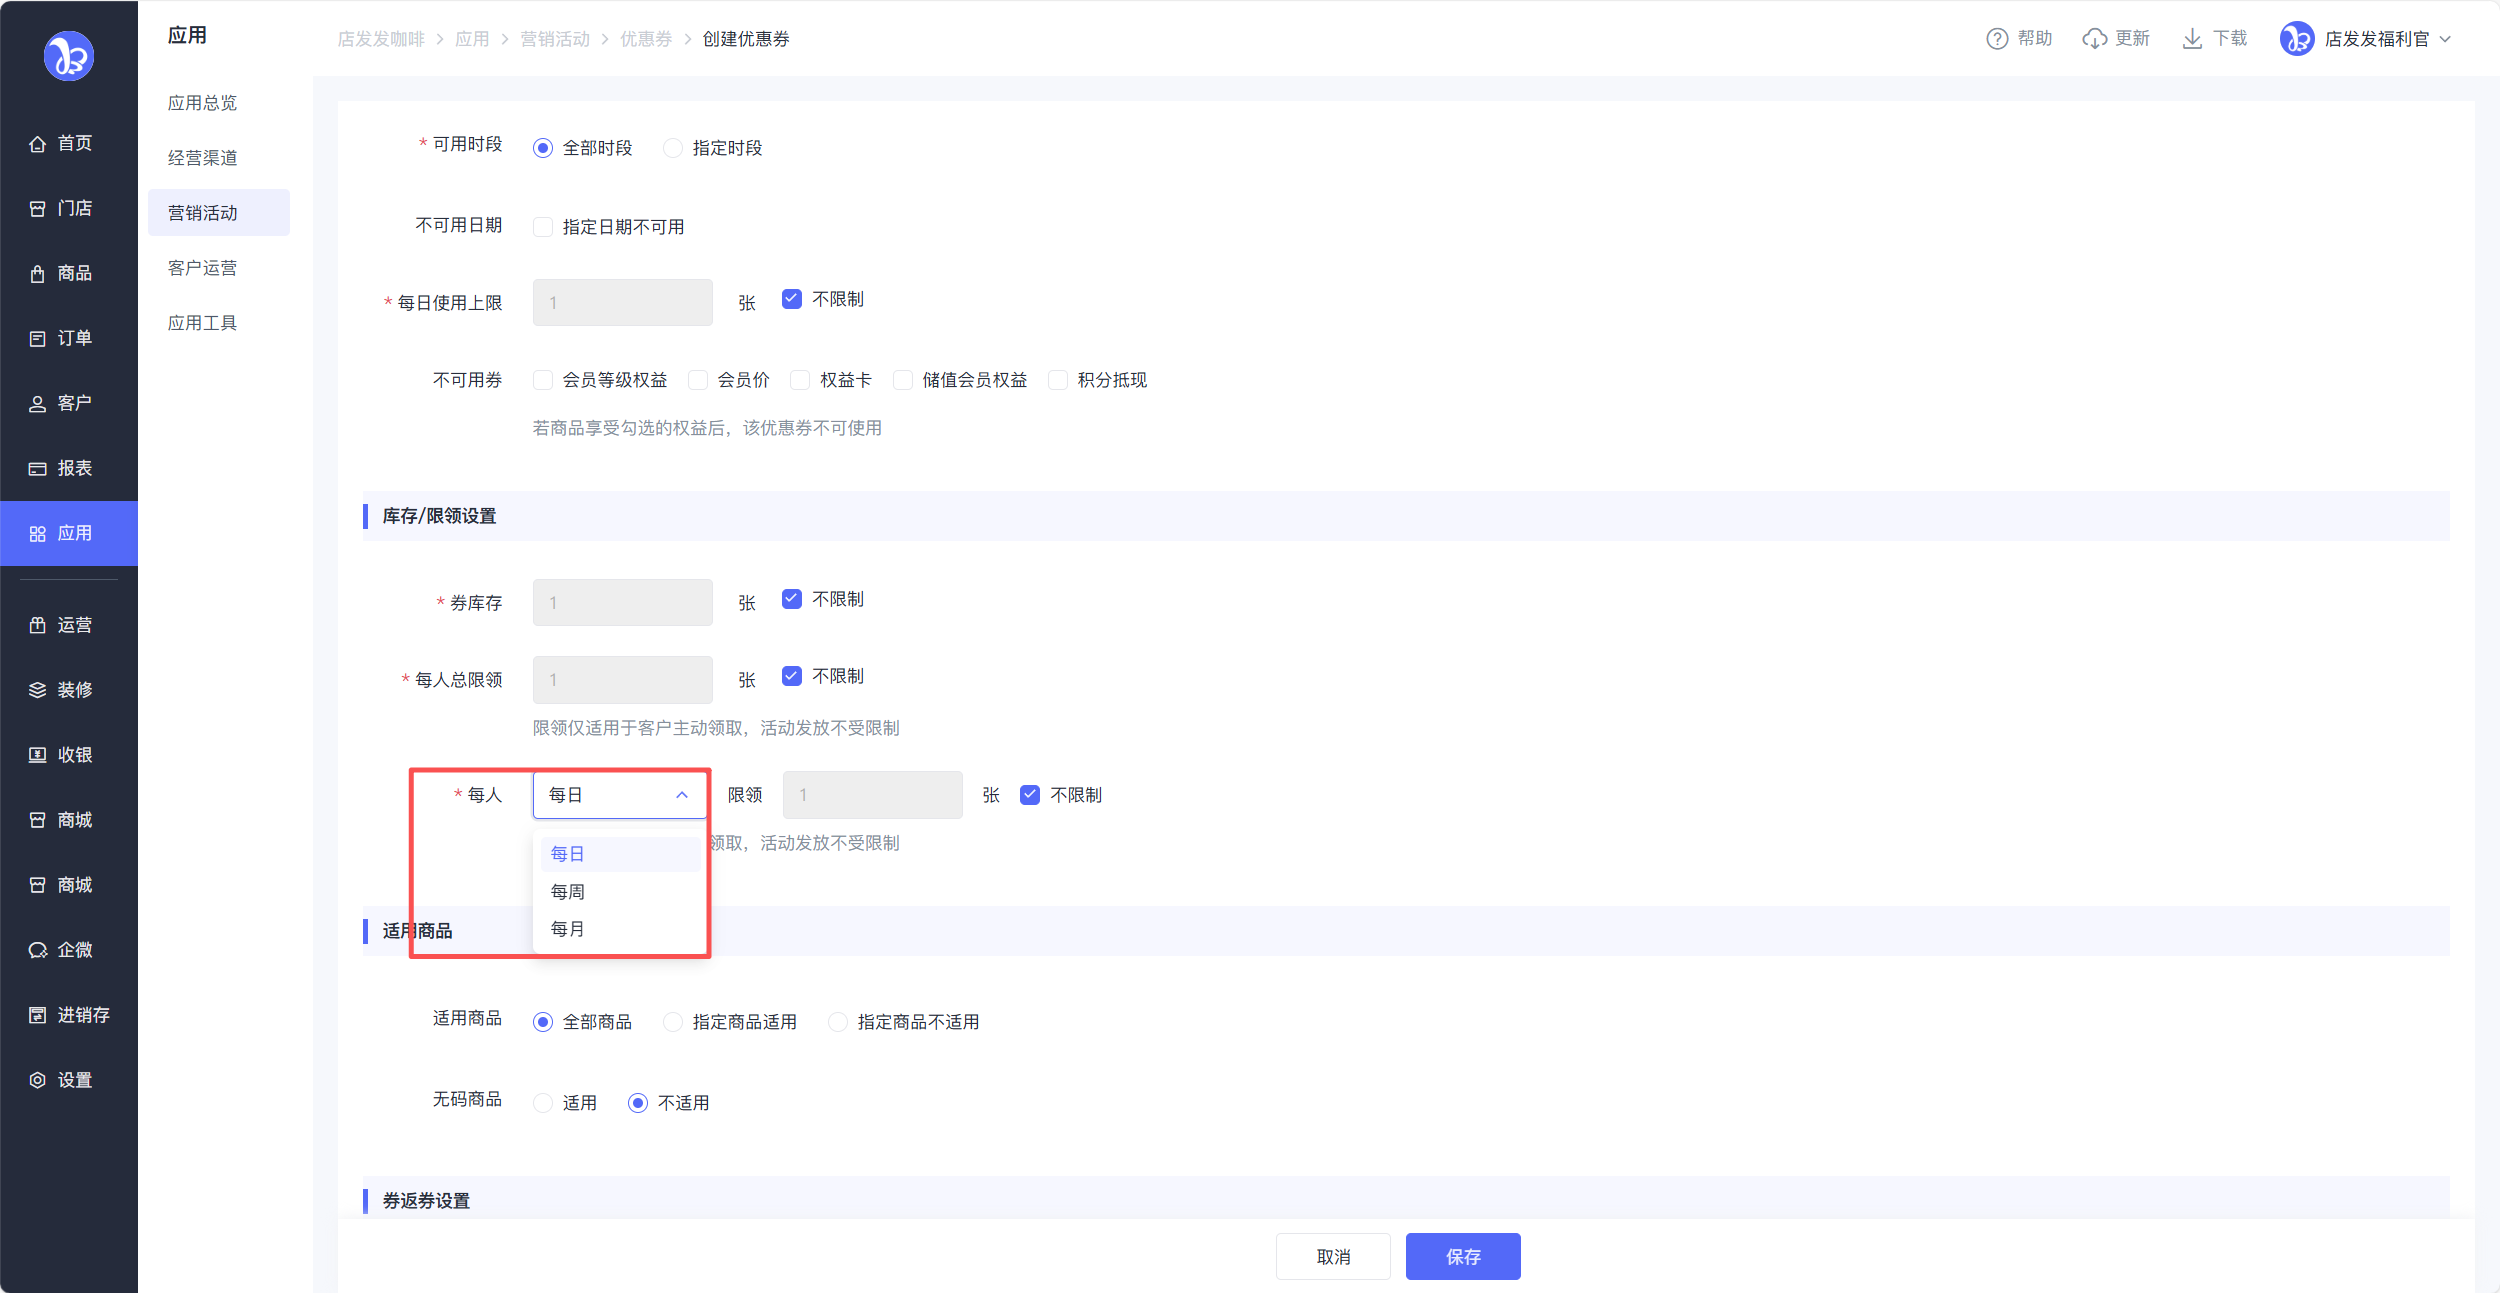Open the 订单 orders icon
Screen dimensions: 2500x1293
click(37, 339)
